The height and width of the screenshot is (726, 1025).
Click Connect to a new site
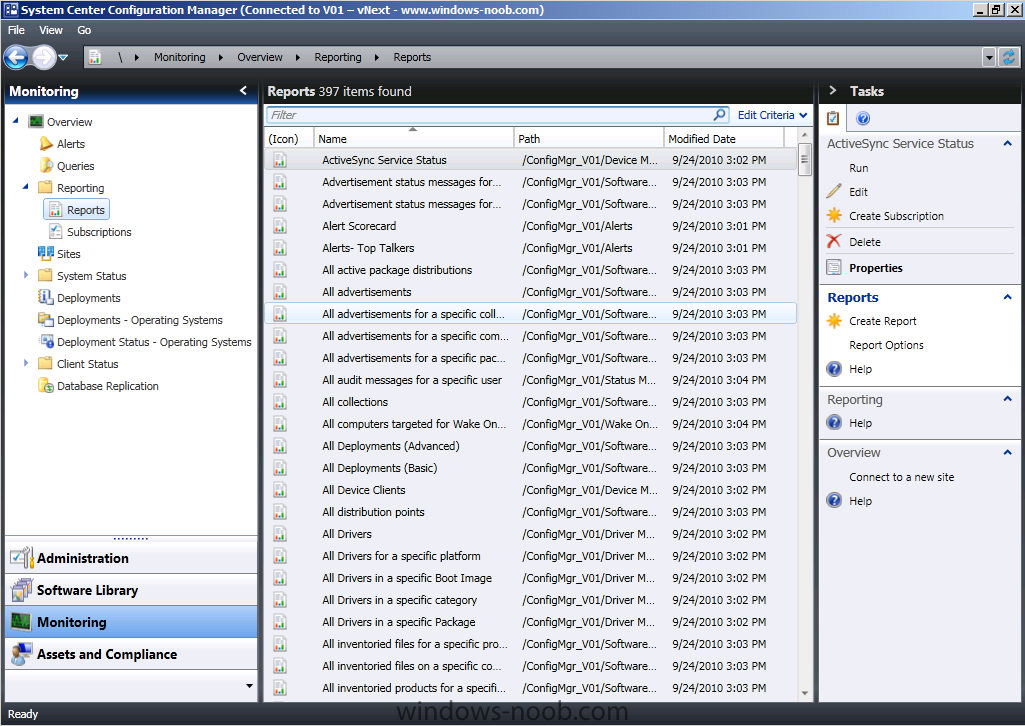tap(901, 477)
